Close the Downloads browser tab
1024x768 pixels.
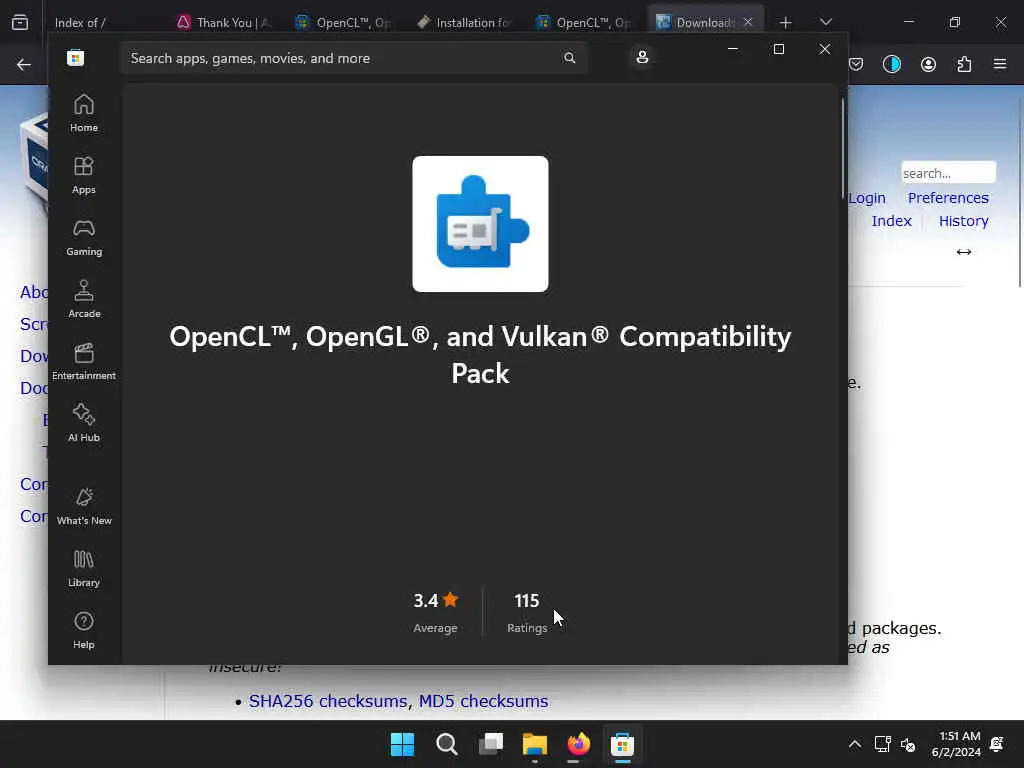748,22
